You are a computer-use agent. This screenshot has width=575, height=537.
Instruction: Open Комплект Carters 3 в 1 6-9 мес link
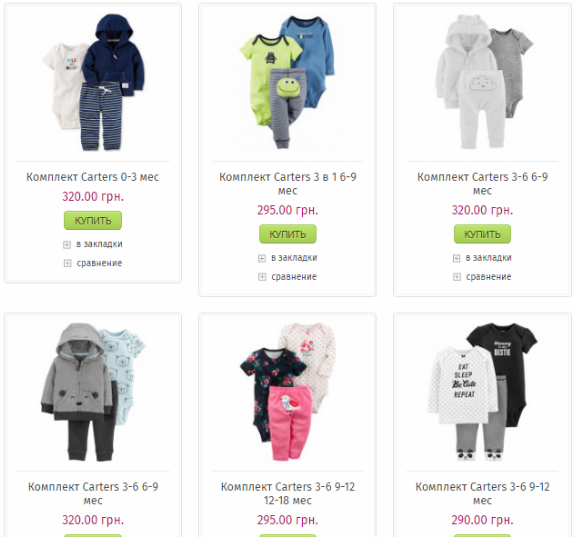click(x=288, y=183)
